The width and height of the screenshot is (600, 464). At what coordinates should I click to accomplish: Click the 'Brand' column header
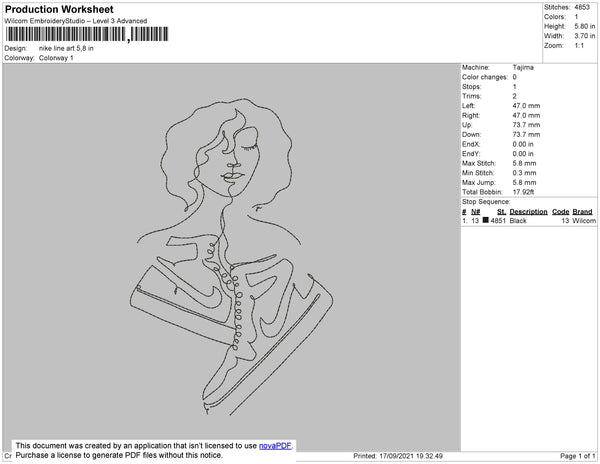point(582,212)
